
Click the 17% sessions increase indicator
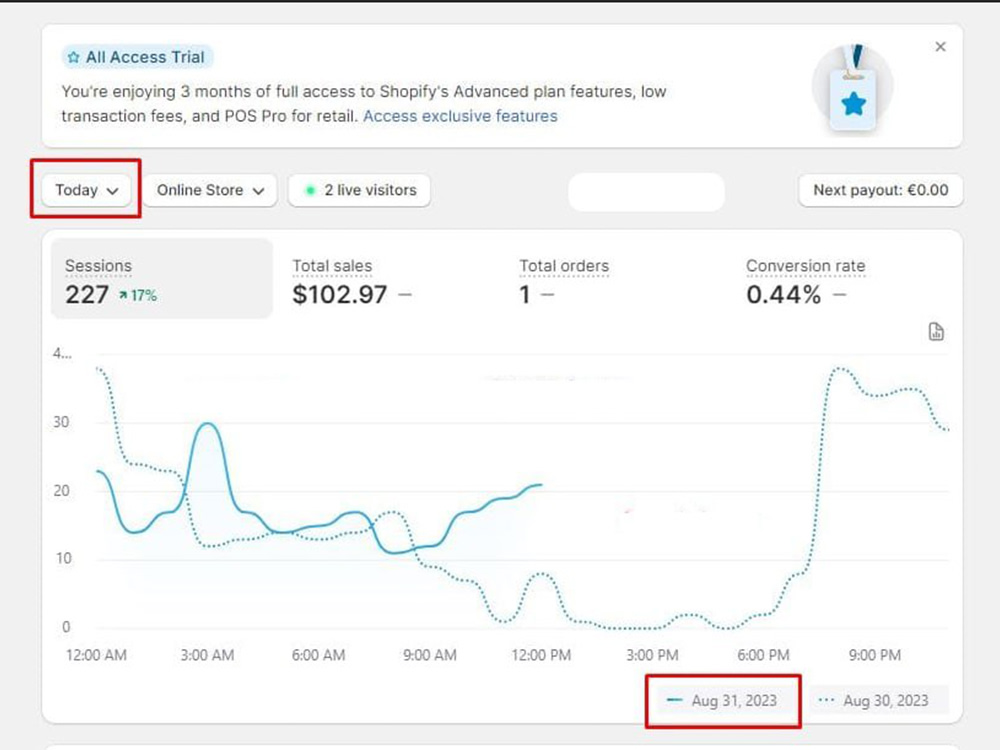[138, 295]
